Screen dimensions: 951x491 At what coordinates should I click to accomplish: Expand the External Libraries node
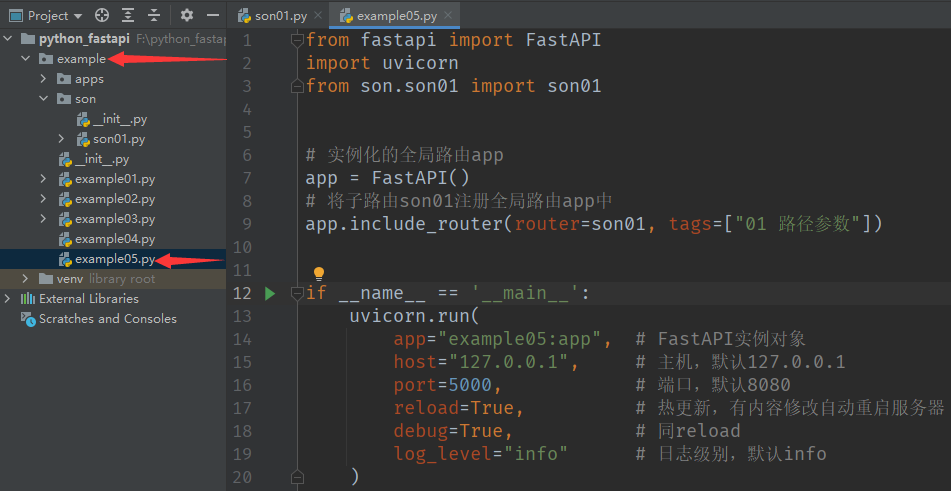pyautogui.click(x=9, y=299)
